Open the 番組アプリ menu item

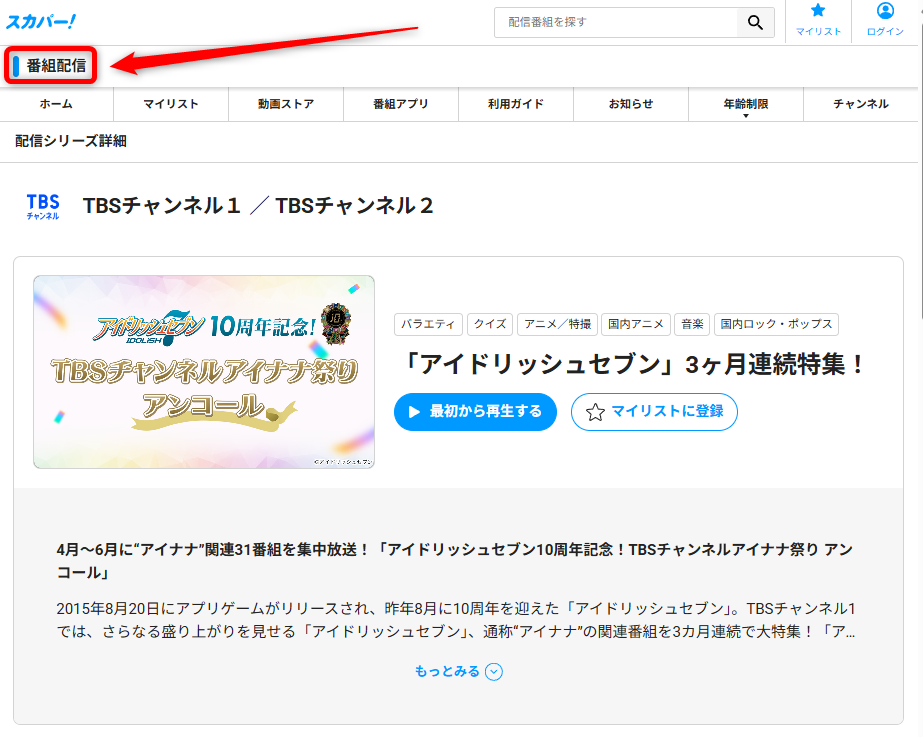pos(400,104)
